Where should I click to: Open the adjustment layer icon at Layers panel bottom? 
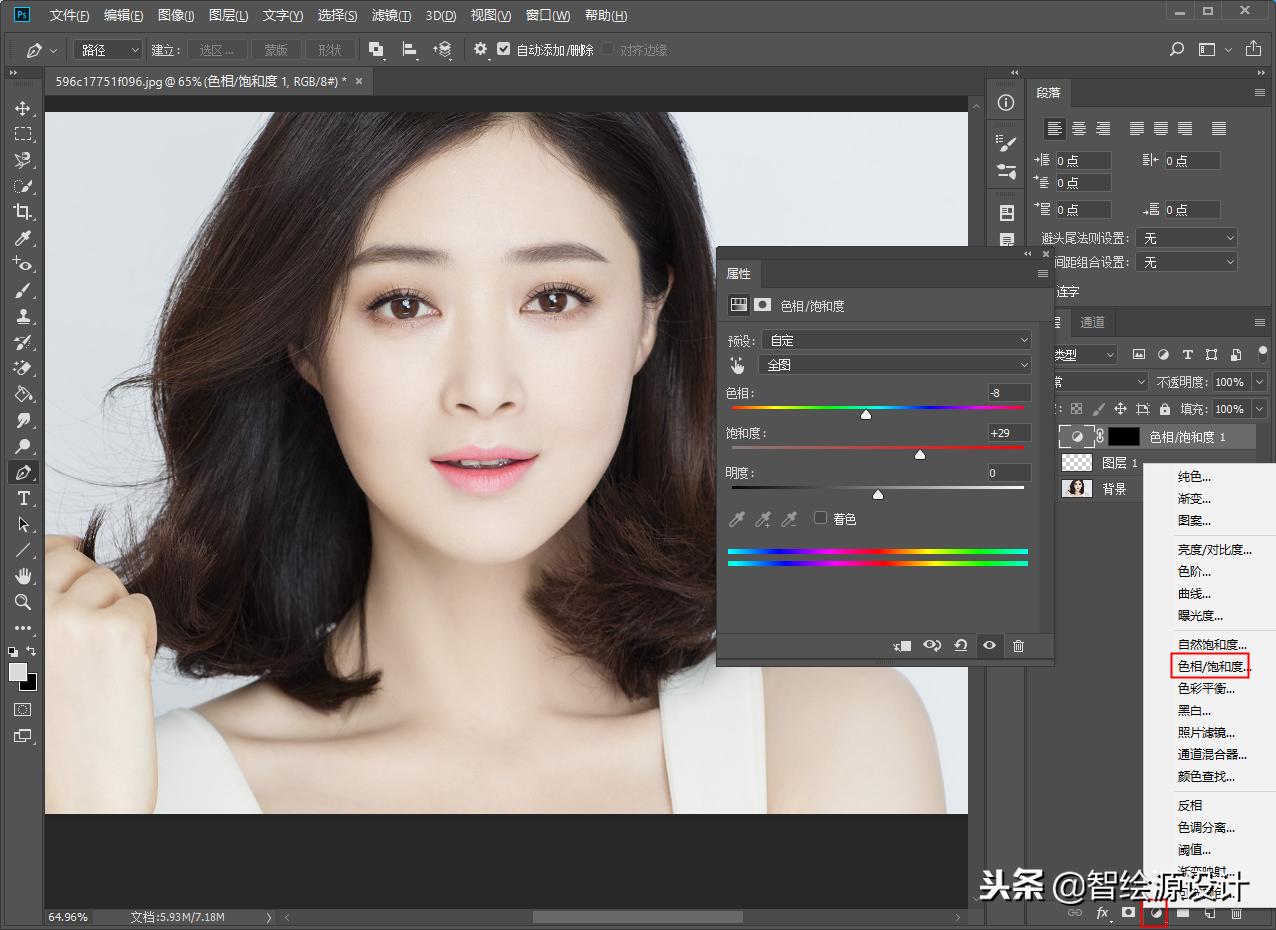1155,913
